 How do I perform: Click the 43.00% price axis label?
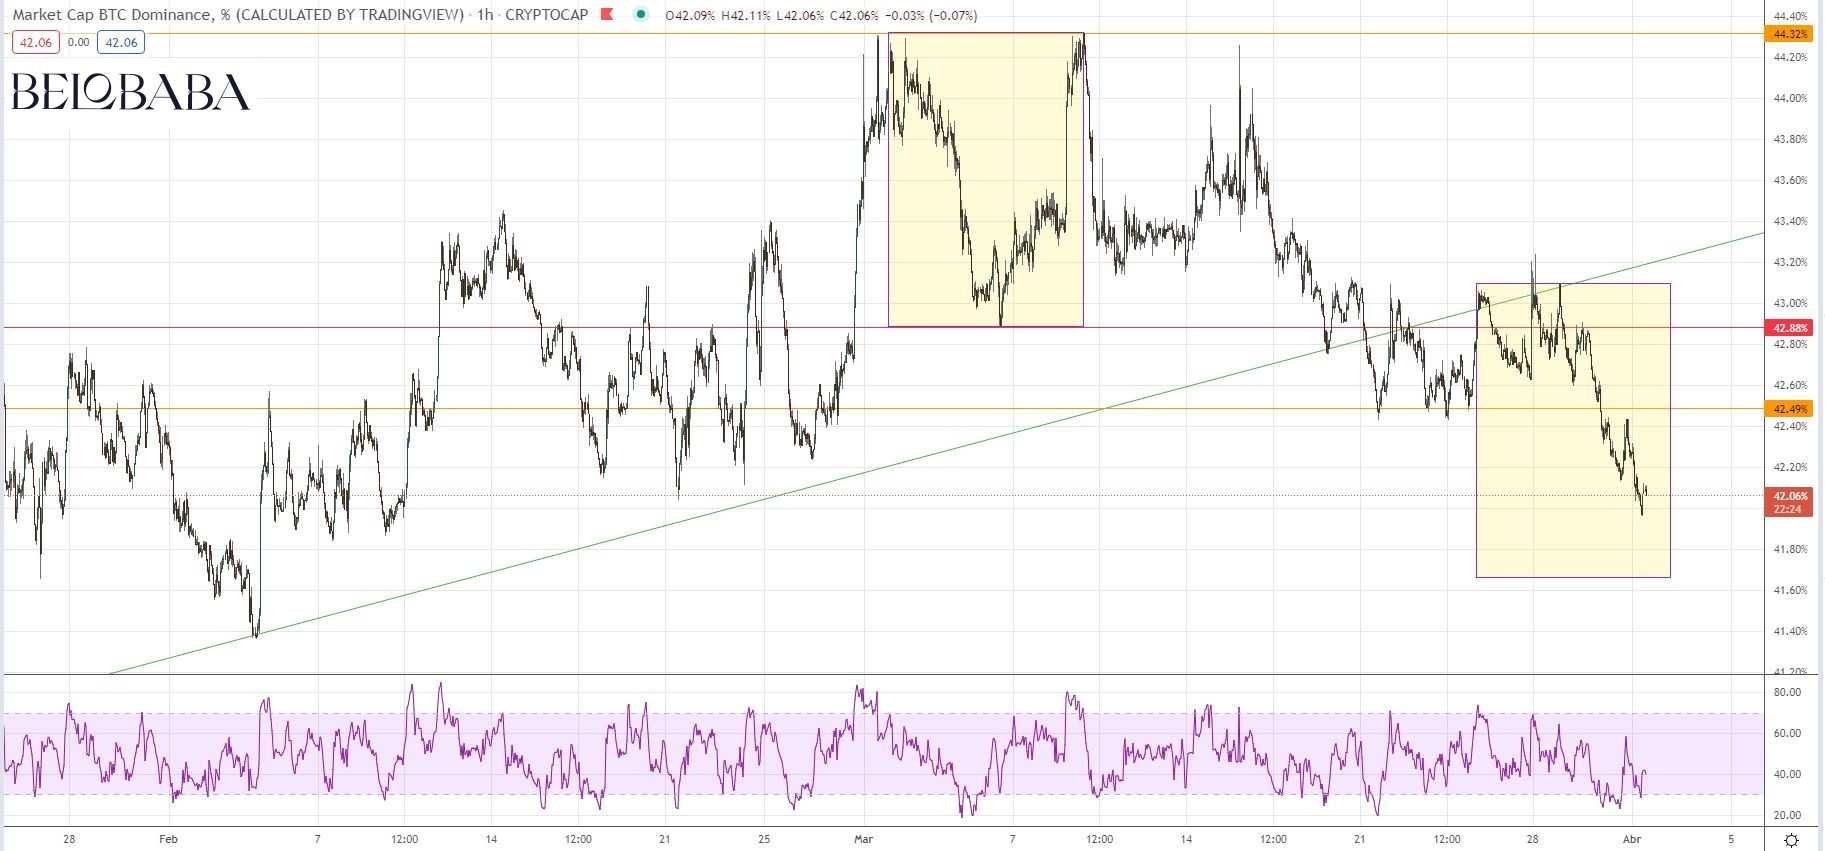coord(1790,303)
